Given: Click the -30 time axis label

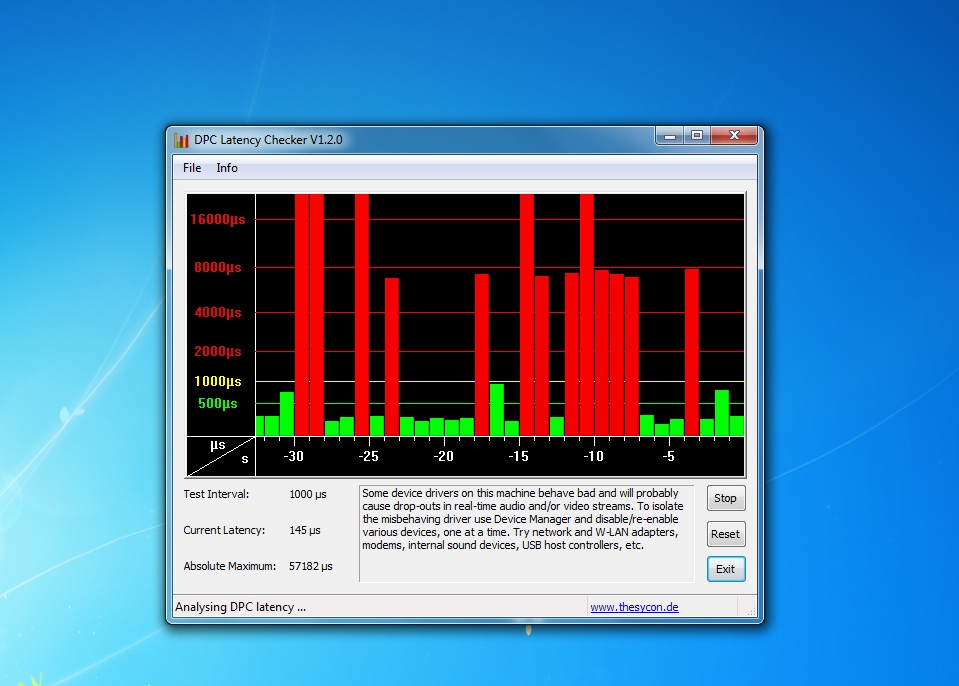Looking at the screenshot, I should coord(294,456).
